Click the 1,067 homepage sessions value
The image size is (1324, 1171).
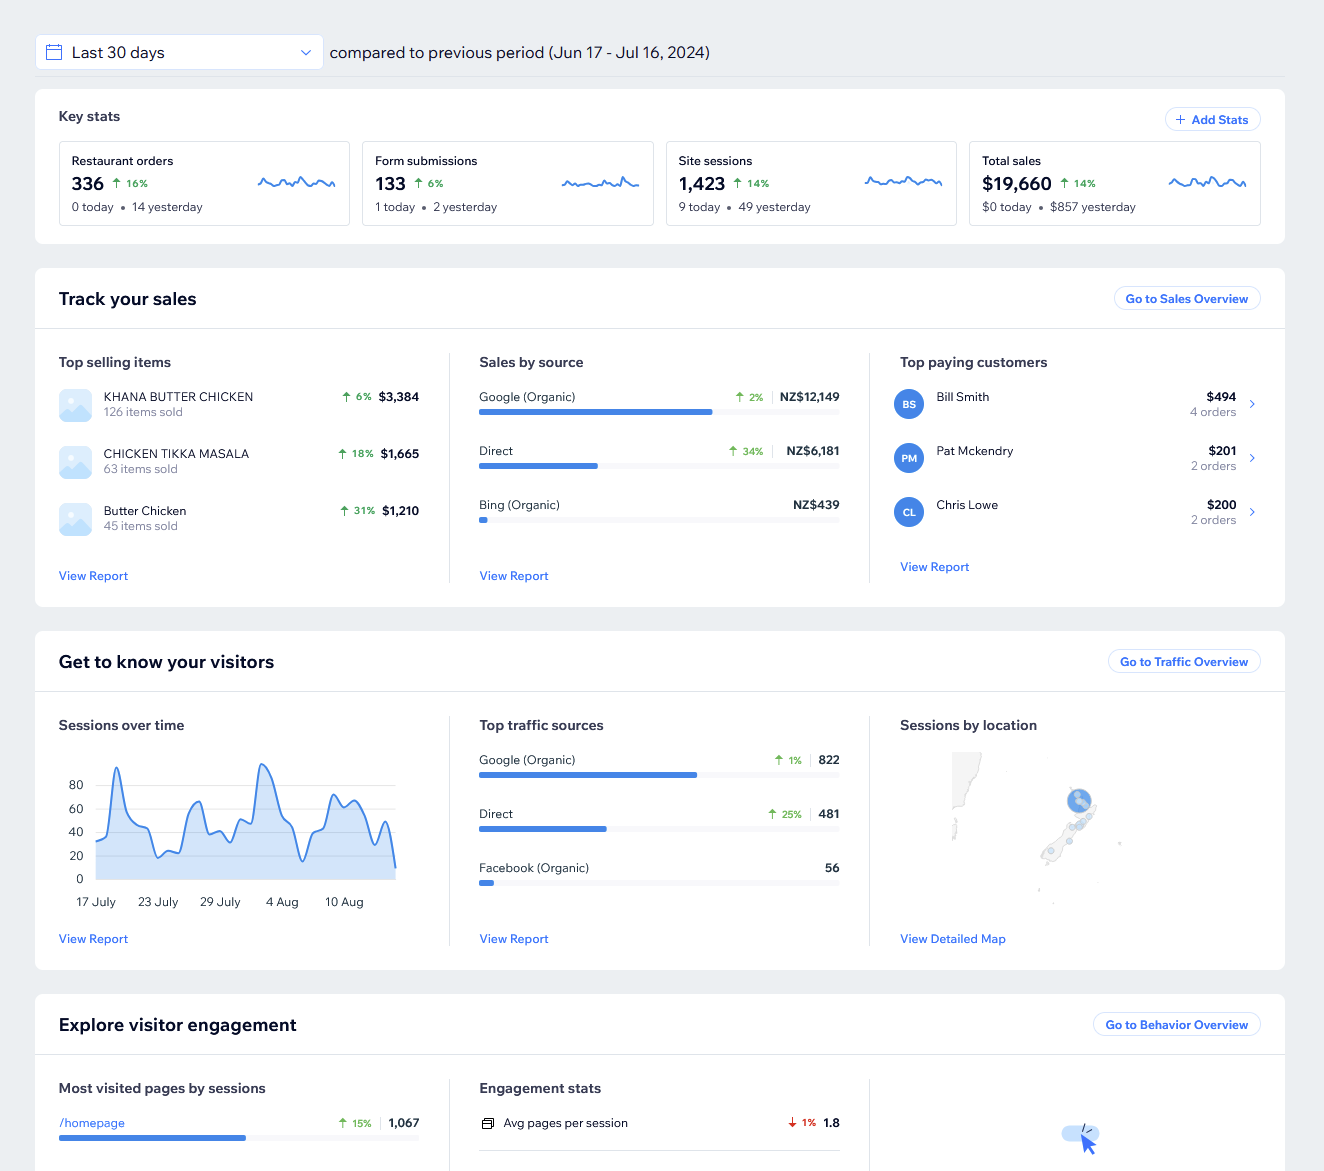404,1123
